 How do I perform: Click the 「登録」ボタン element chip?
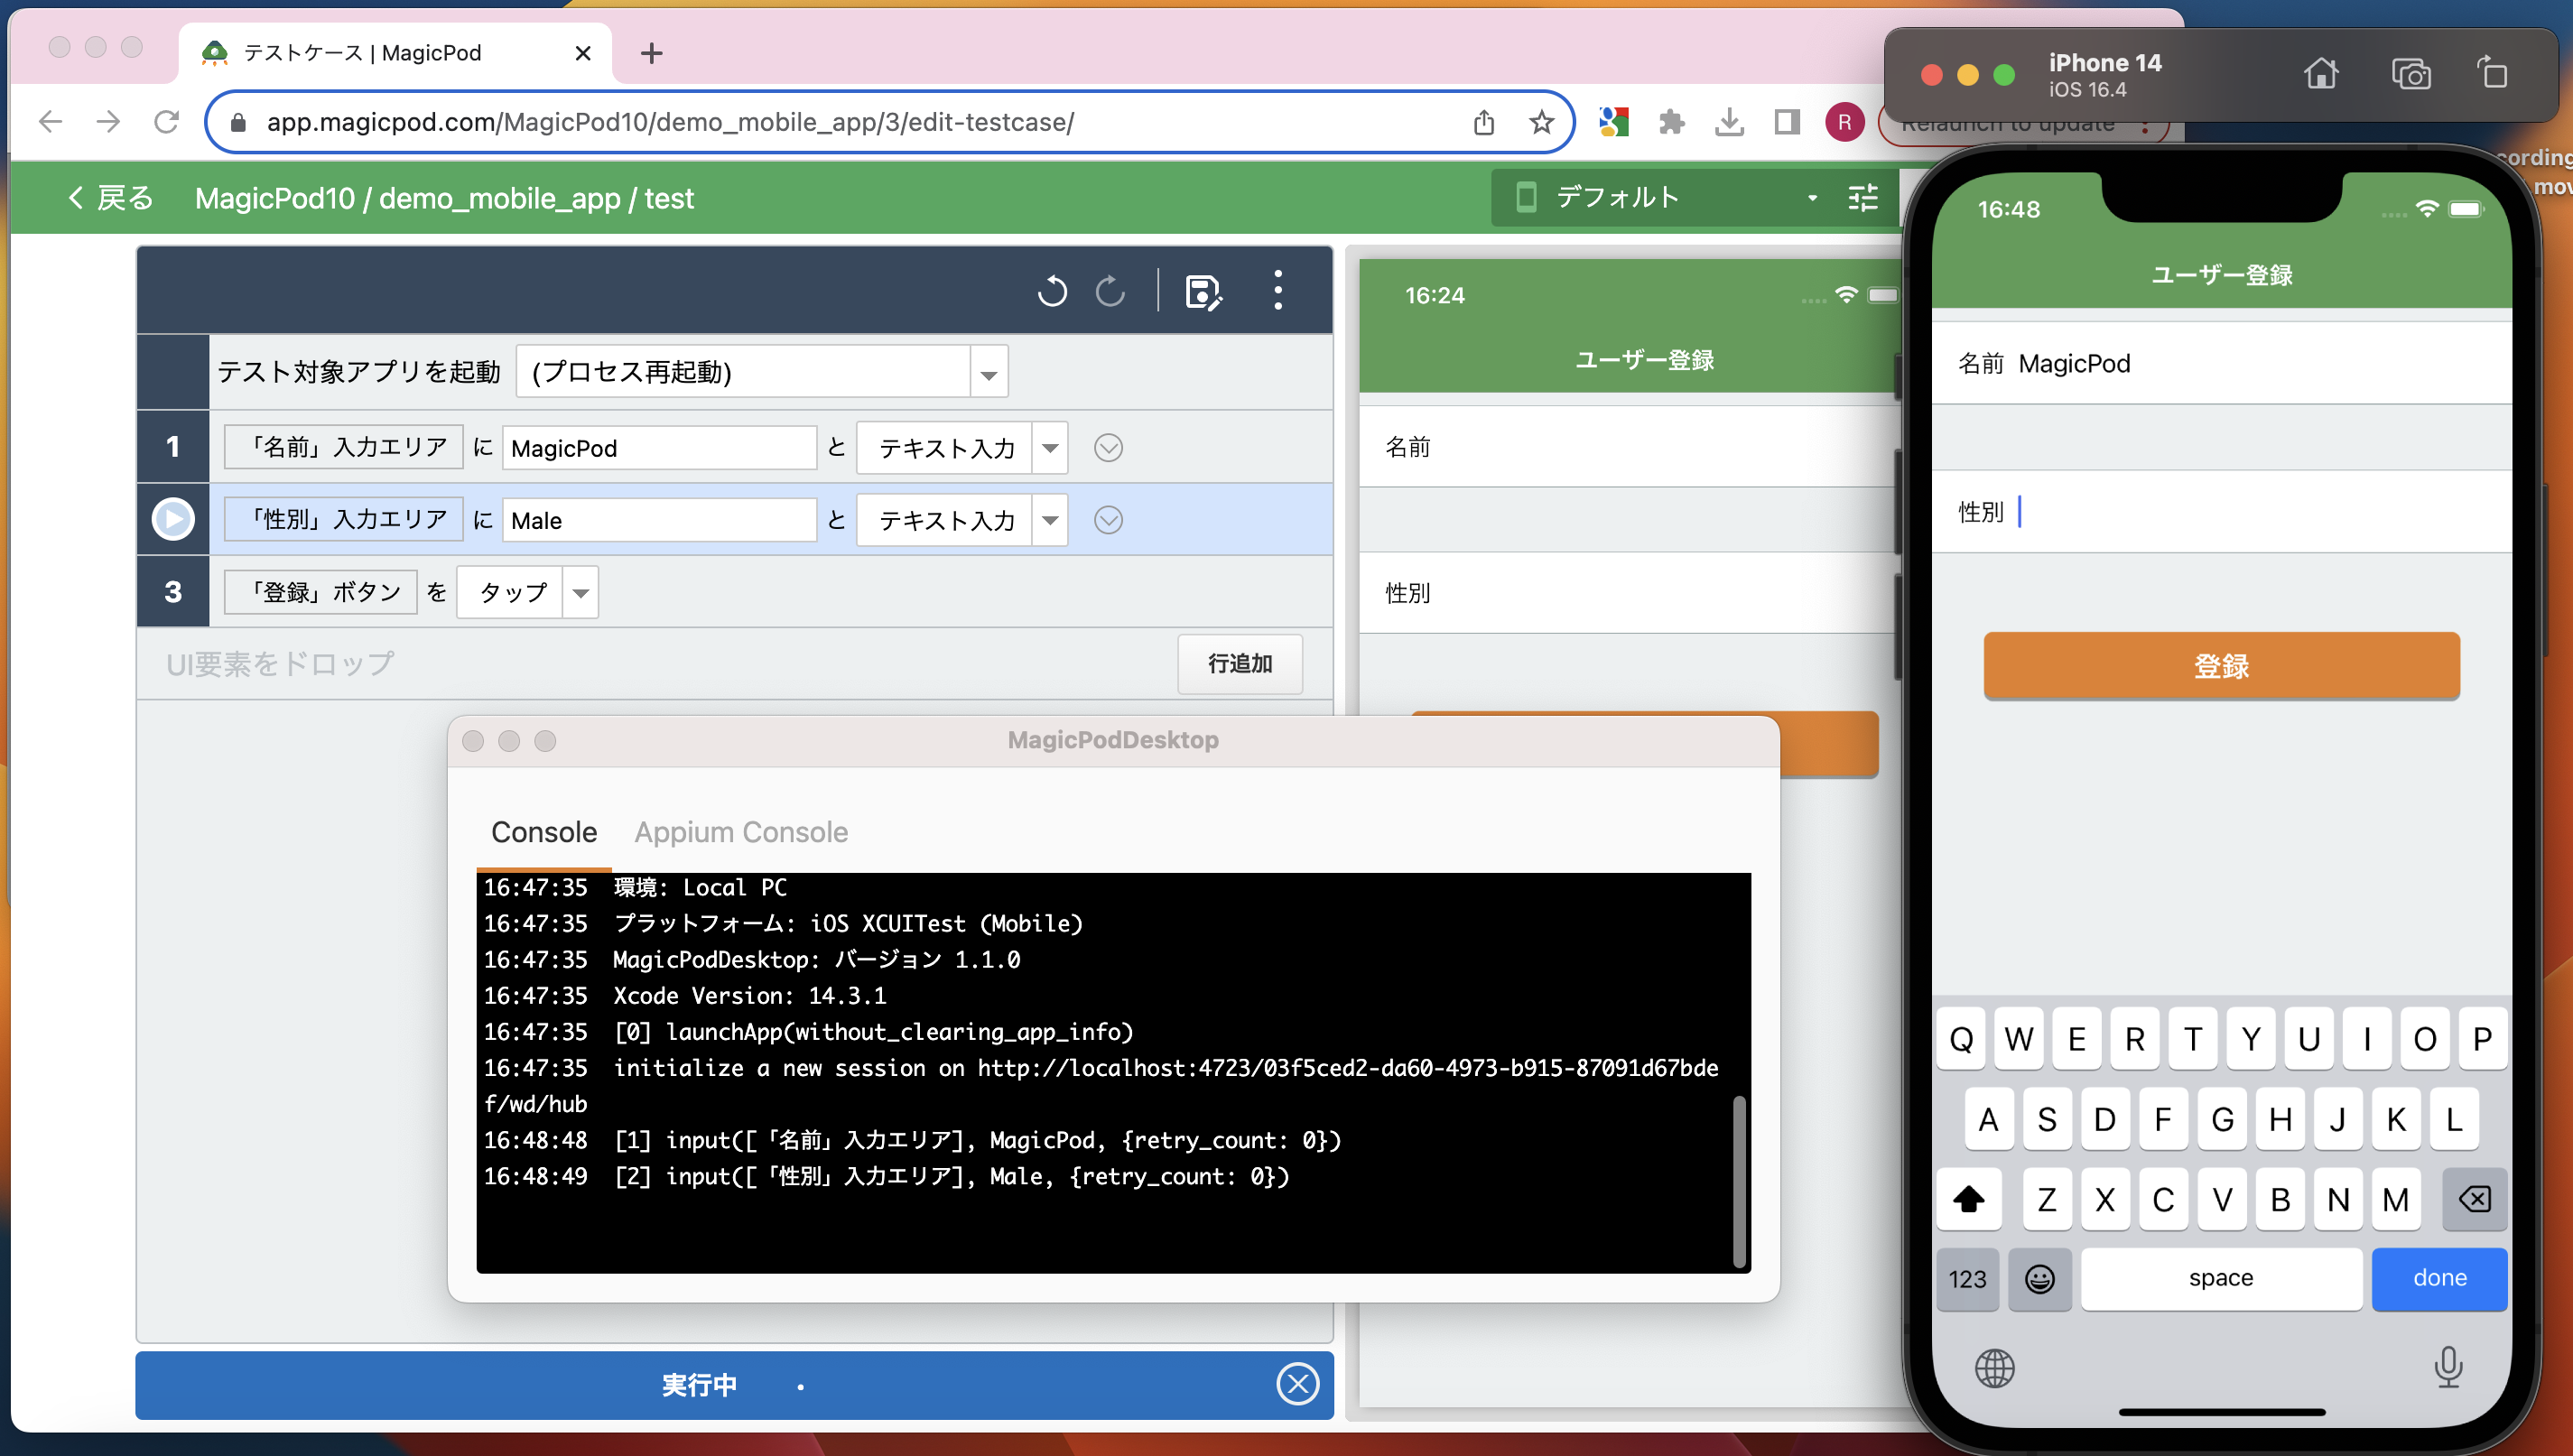coord(320,592)
